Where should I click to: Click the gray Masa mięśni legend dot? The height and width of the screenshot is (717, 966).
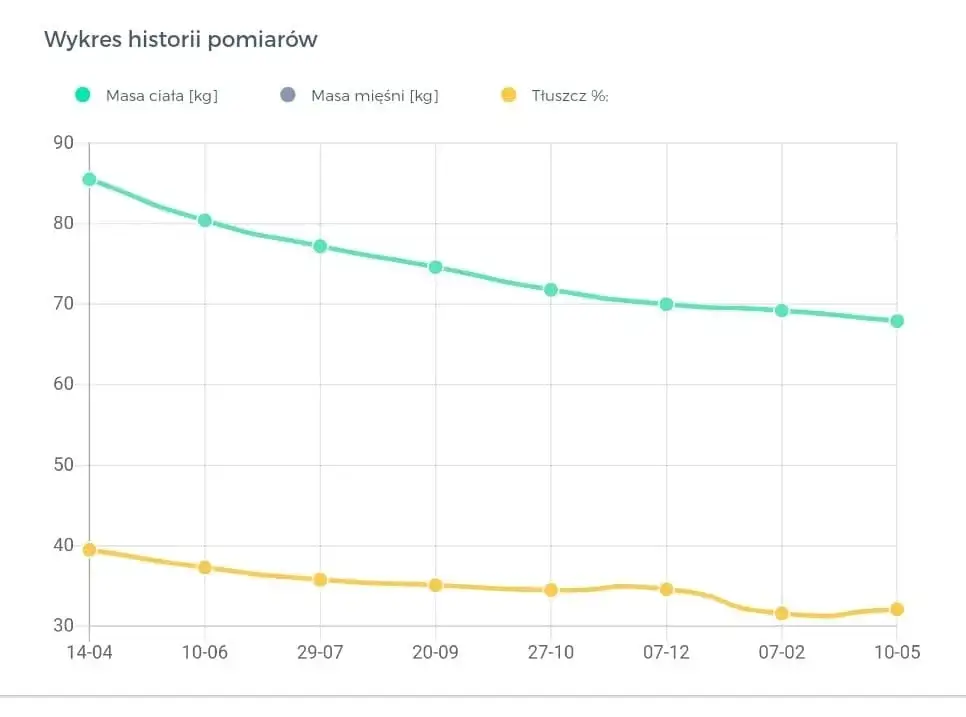point(288,95)
